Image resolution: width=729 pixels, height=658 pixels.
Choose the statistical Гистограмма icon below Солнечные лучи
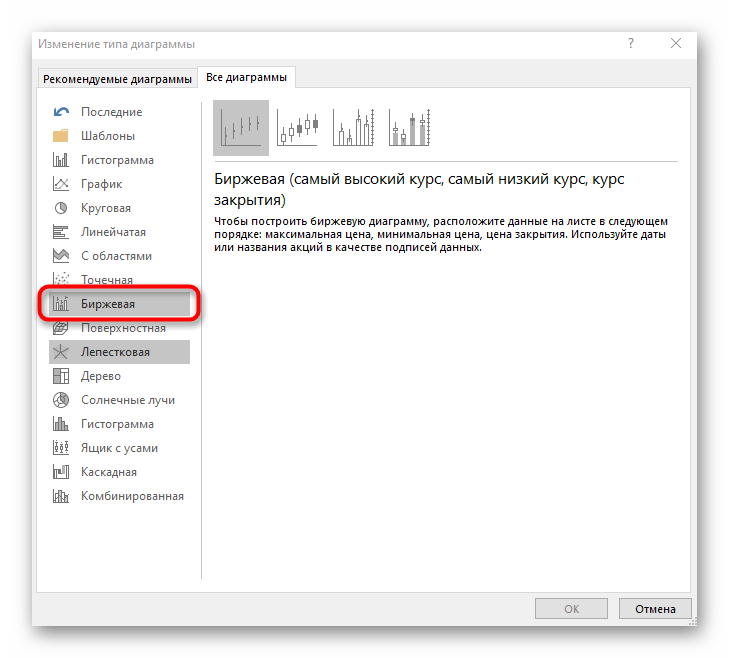click(61, 424)
